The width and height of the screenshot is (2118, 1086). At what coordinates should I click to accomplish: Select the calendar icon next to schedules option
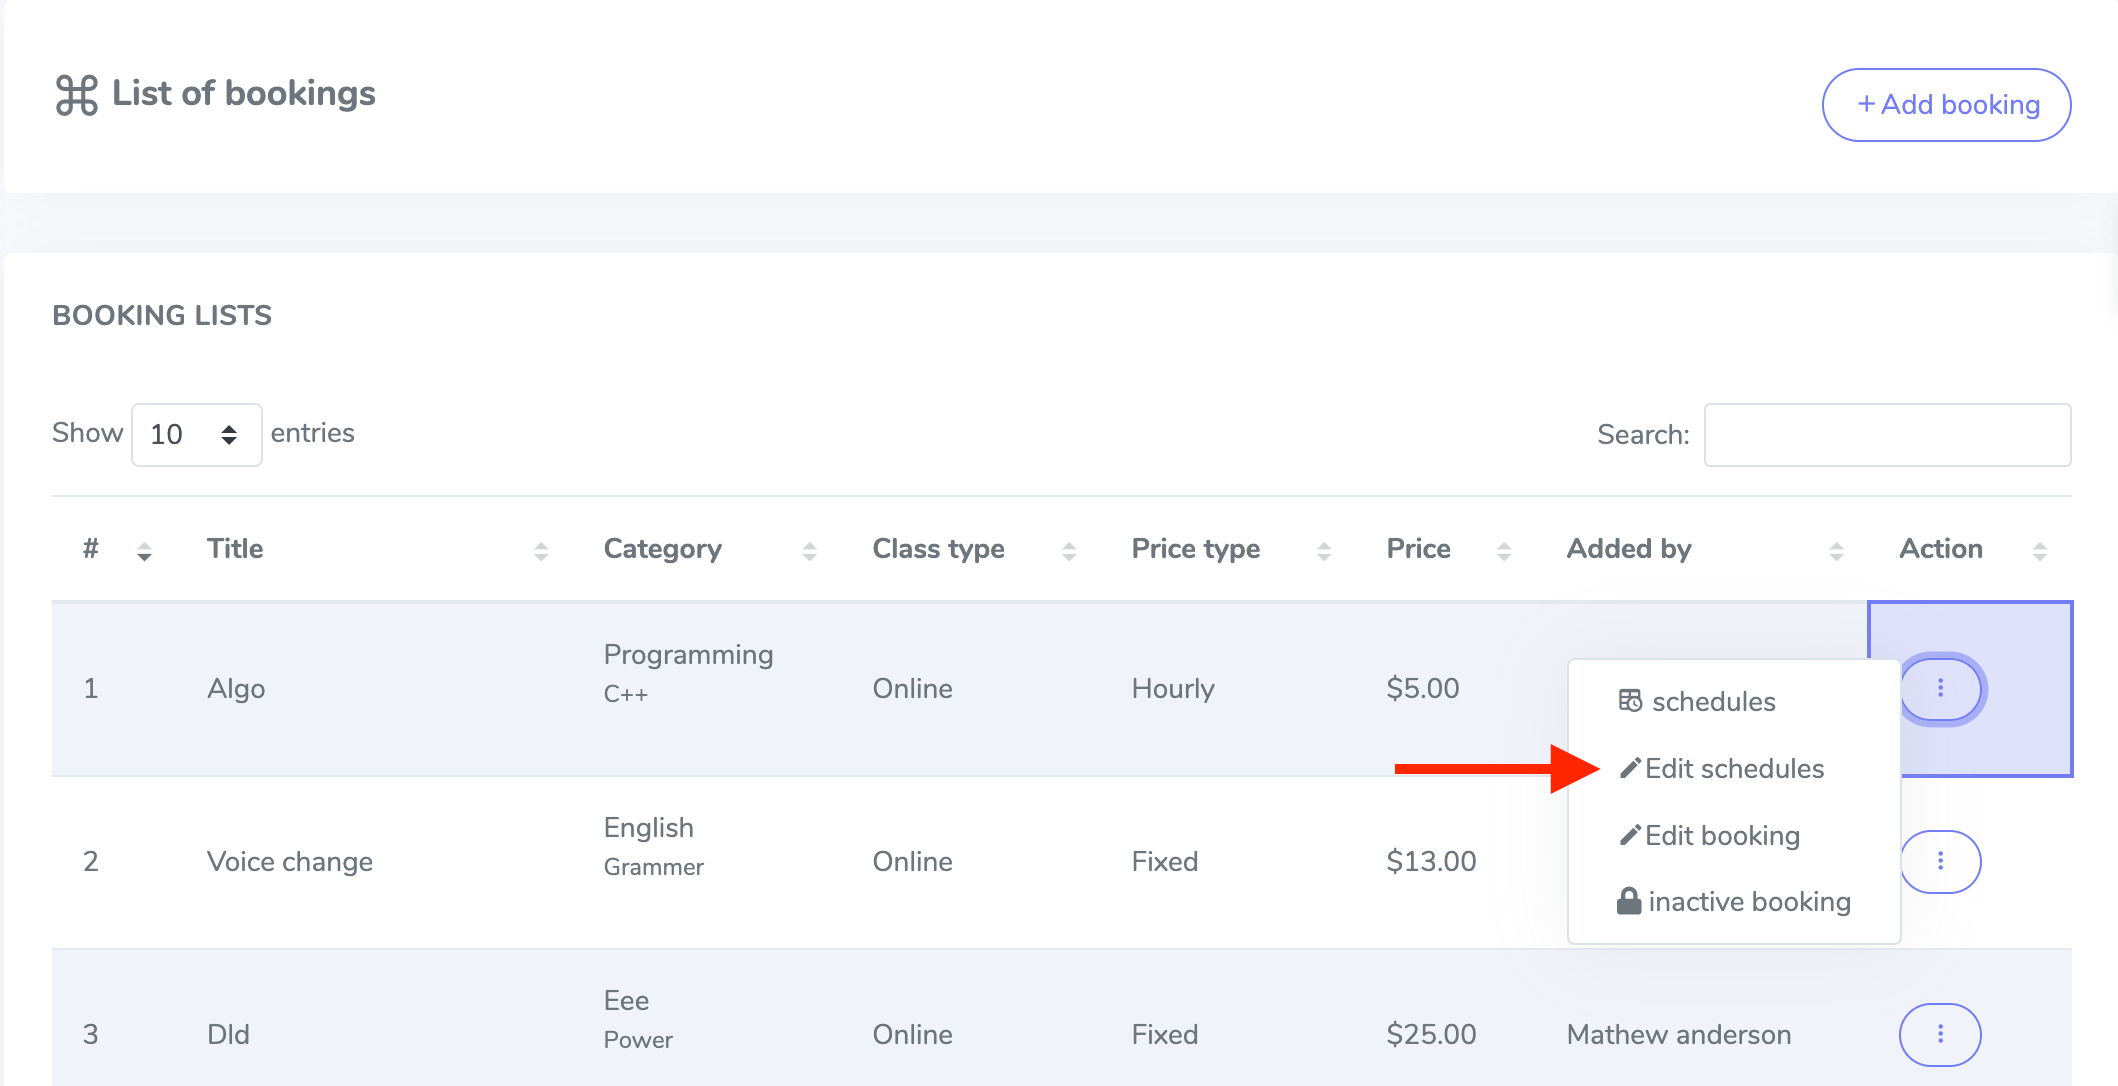tap(1629, 701)
